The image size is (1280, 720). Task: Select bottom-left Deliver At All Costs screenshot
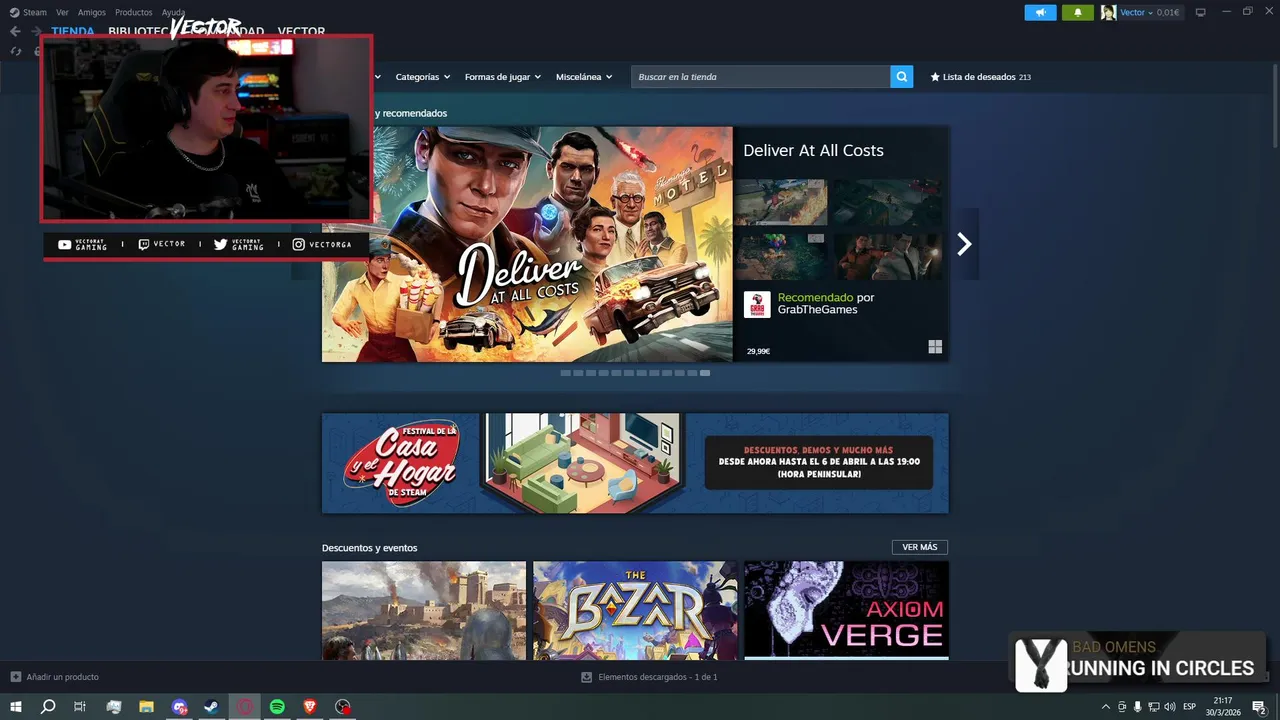(x=781, y=257)
